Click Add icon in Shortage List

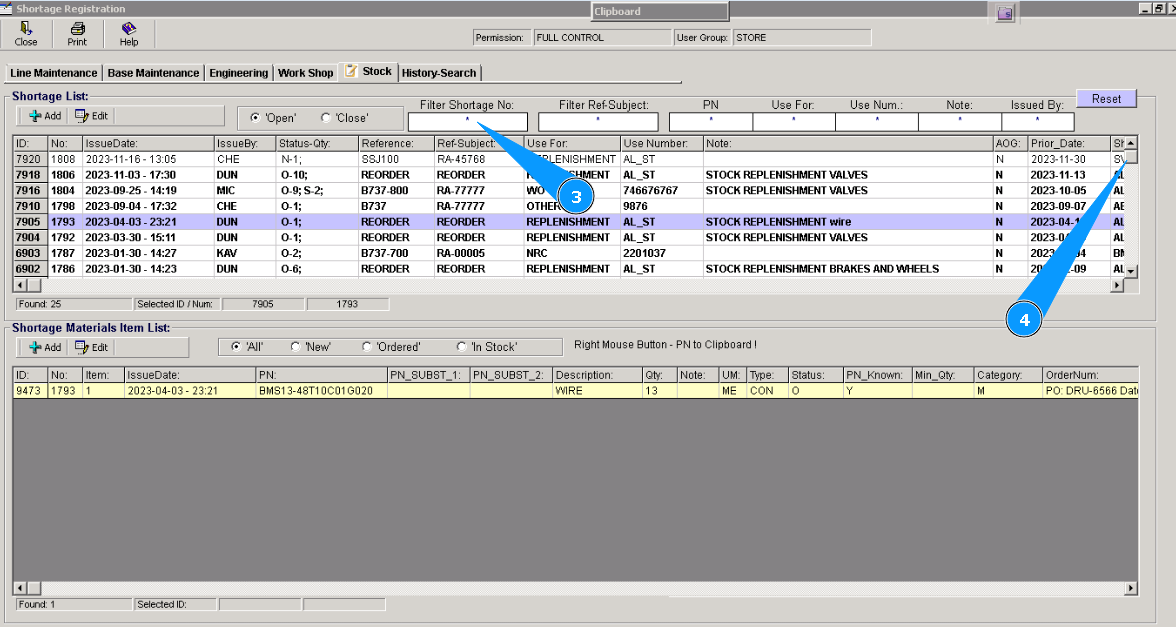pyautogui.click(x=35, y=116)
